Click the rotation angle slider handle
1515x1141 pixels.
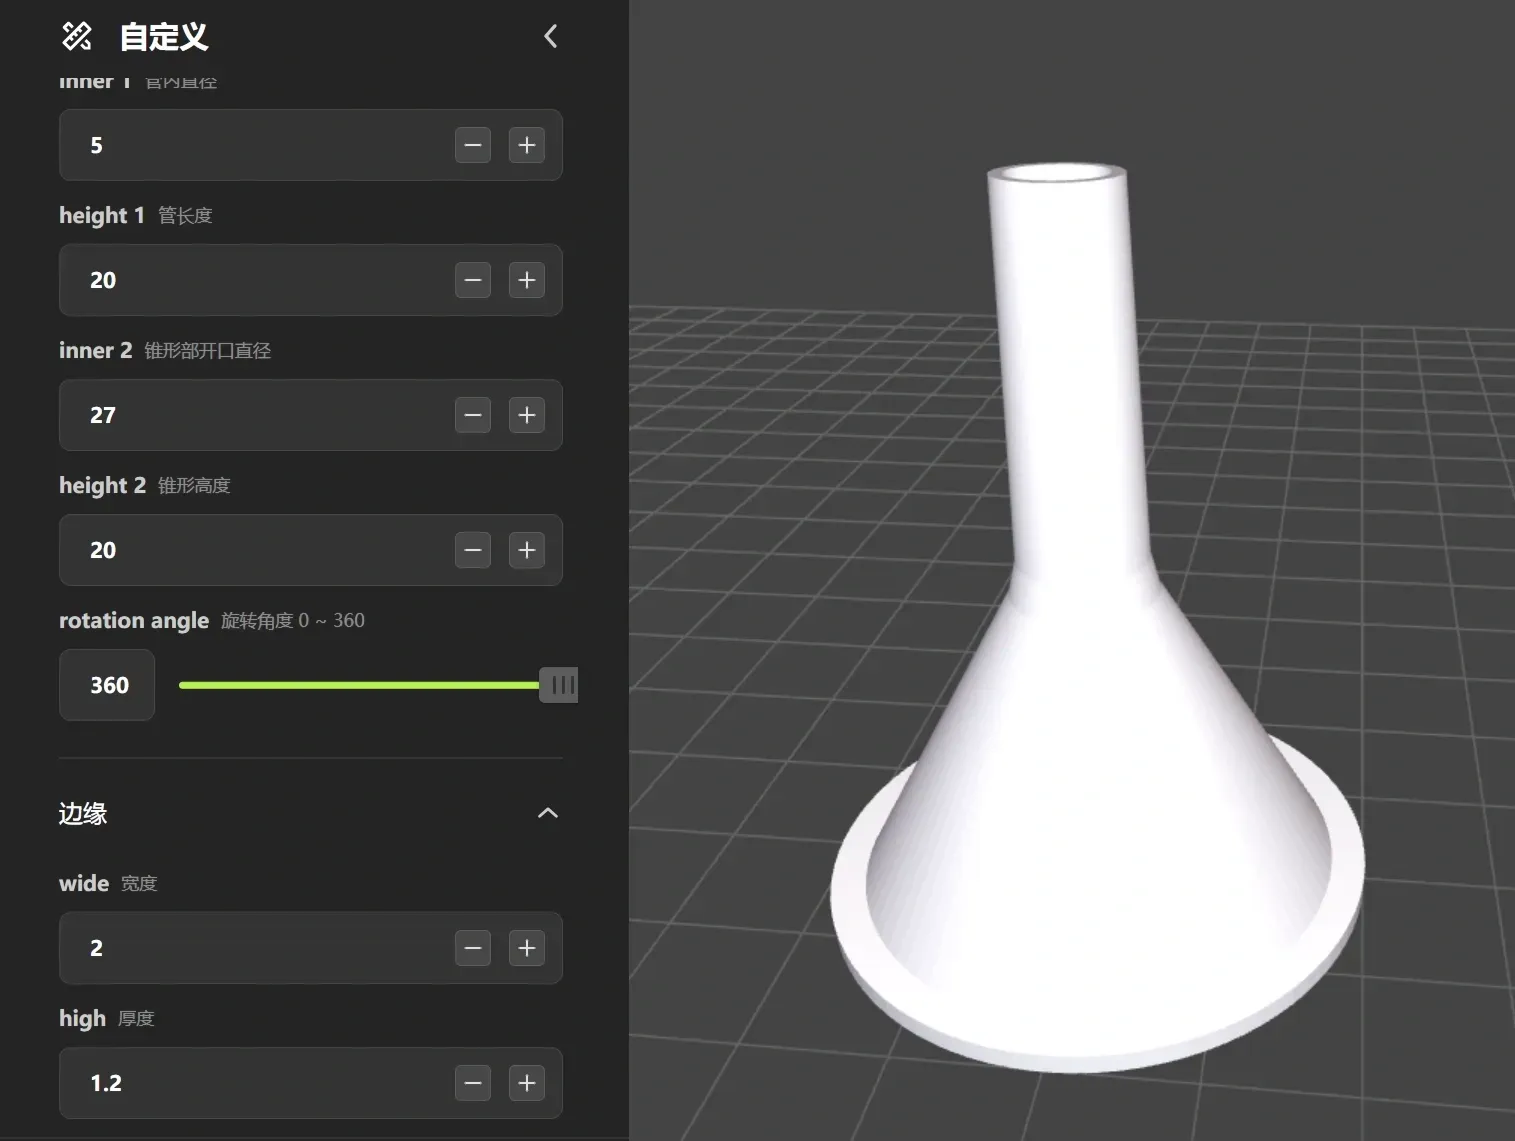pyautogui.click(x=559, y=685)
